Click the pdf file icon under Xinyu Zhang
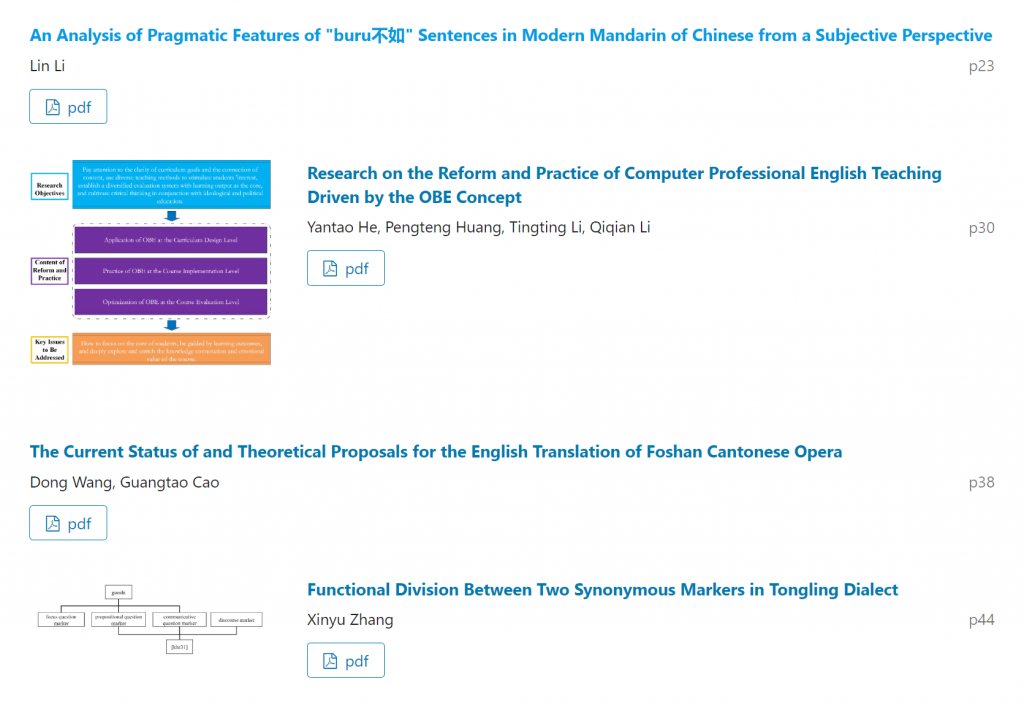 [x=330, y=661]
